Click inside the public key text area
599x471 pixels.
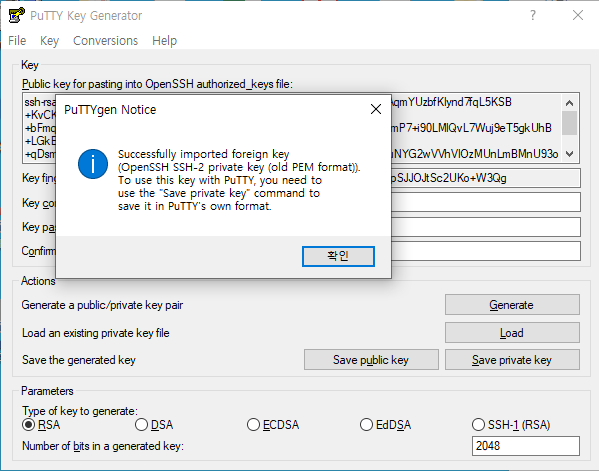[476, 128]
